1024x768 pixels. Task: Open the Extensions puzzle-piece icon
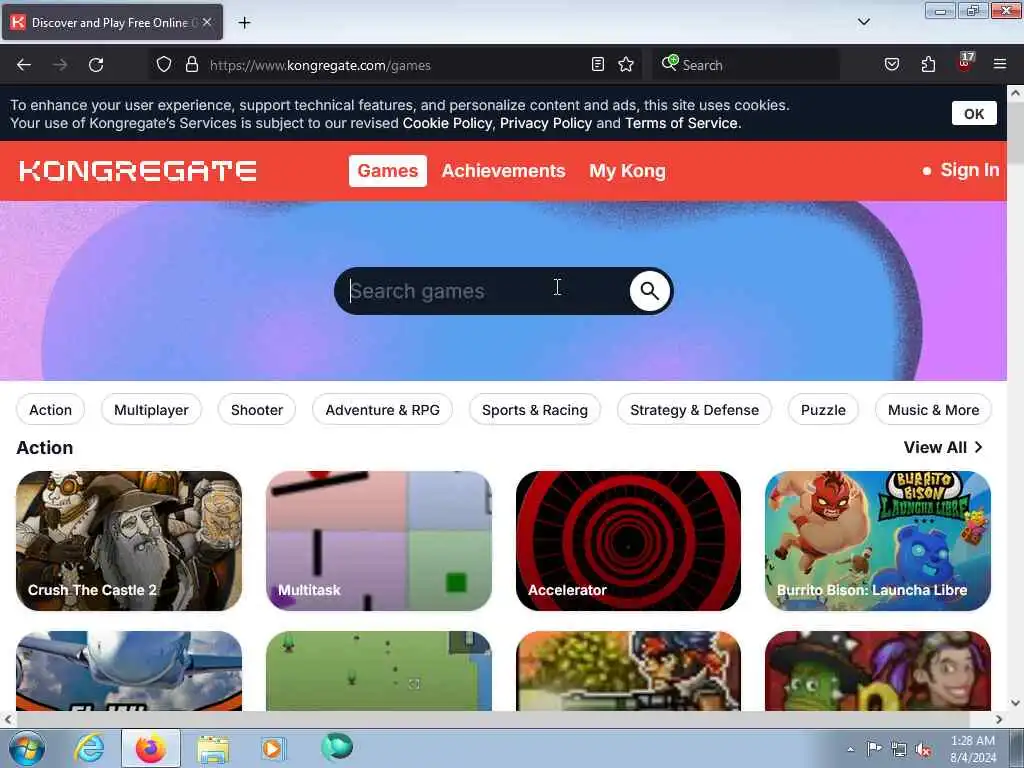point(928,64)
